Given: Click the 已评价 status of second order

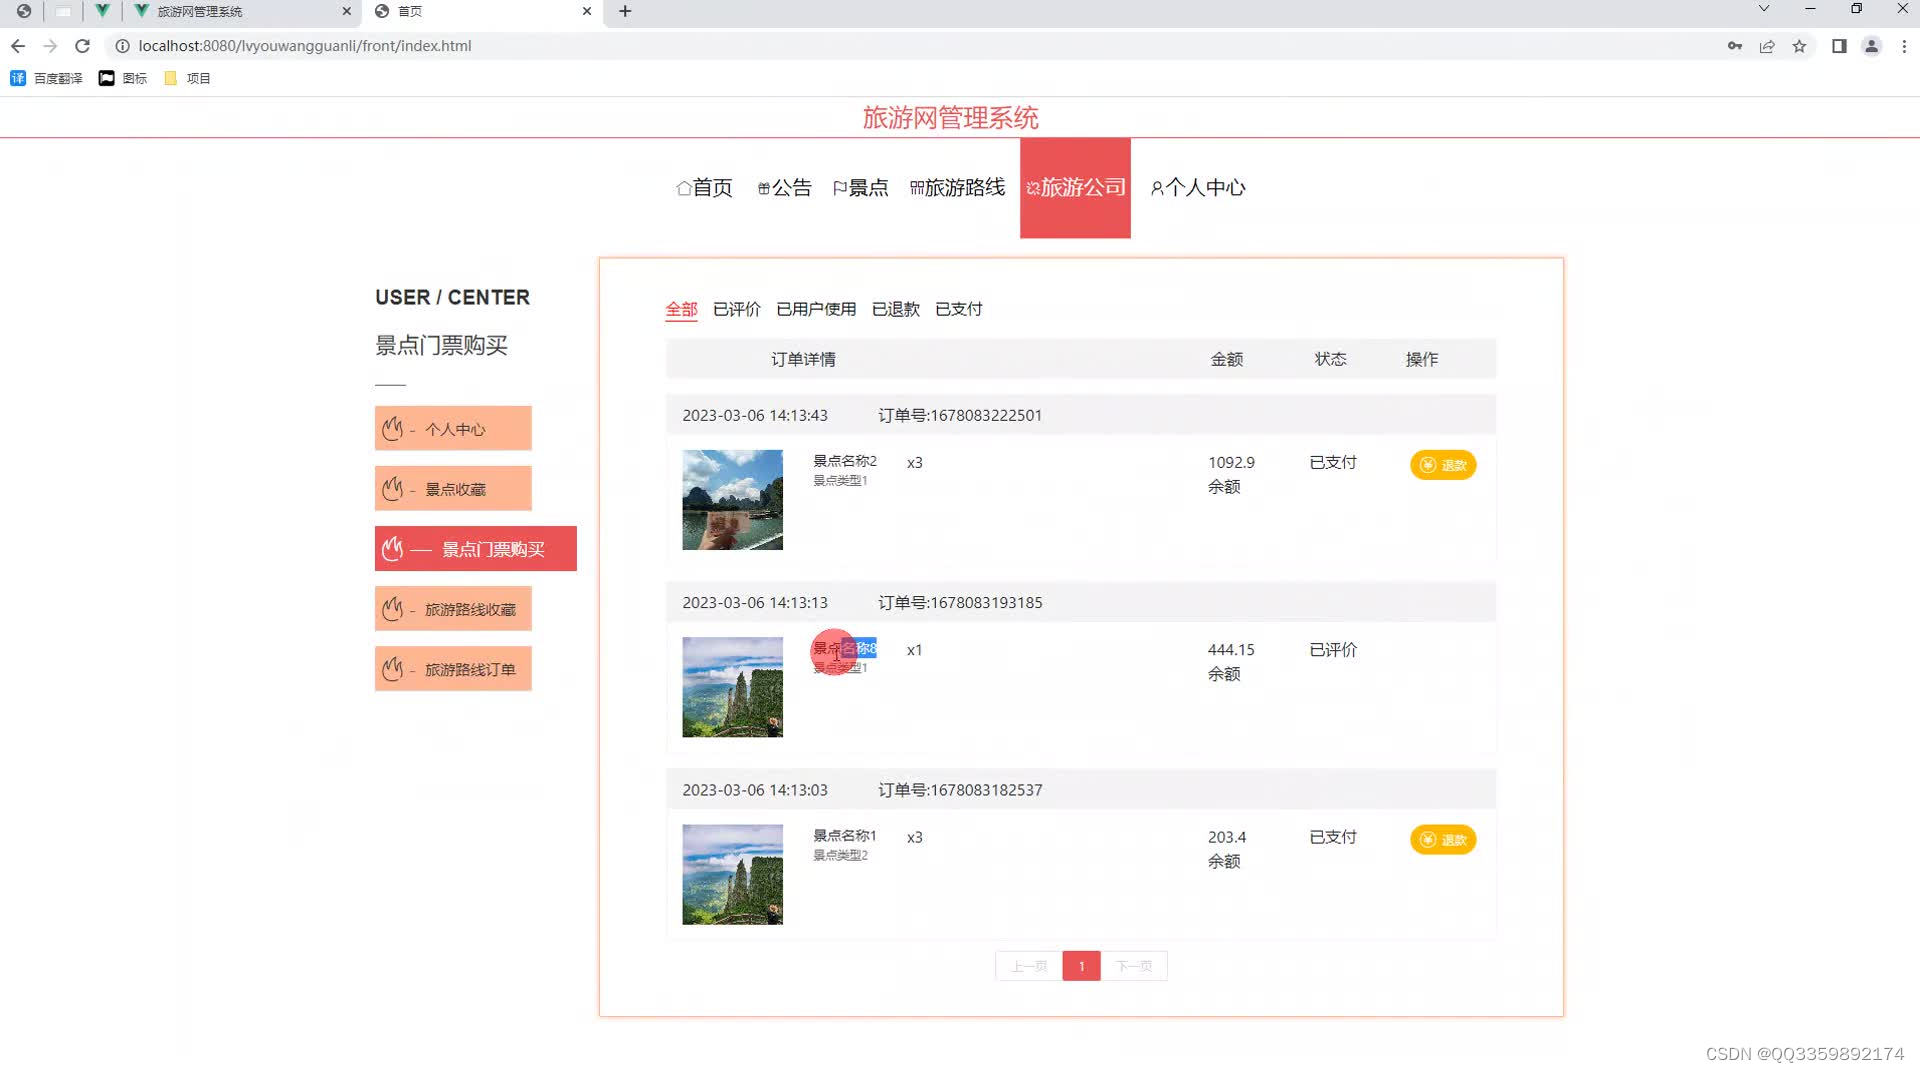Looking at the screenshot, I should coord(1333,650).
